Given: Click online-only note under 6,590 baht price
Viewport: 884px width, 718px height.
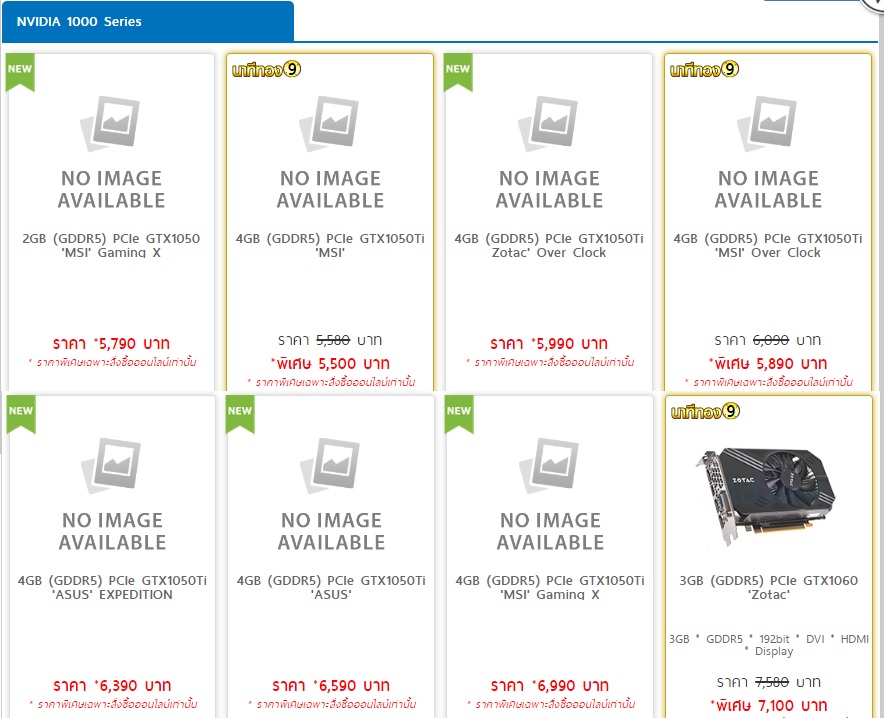Looking at the screenshot, I should pyautogui.click(x=332, y=704).
